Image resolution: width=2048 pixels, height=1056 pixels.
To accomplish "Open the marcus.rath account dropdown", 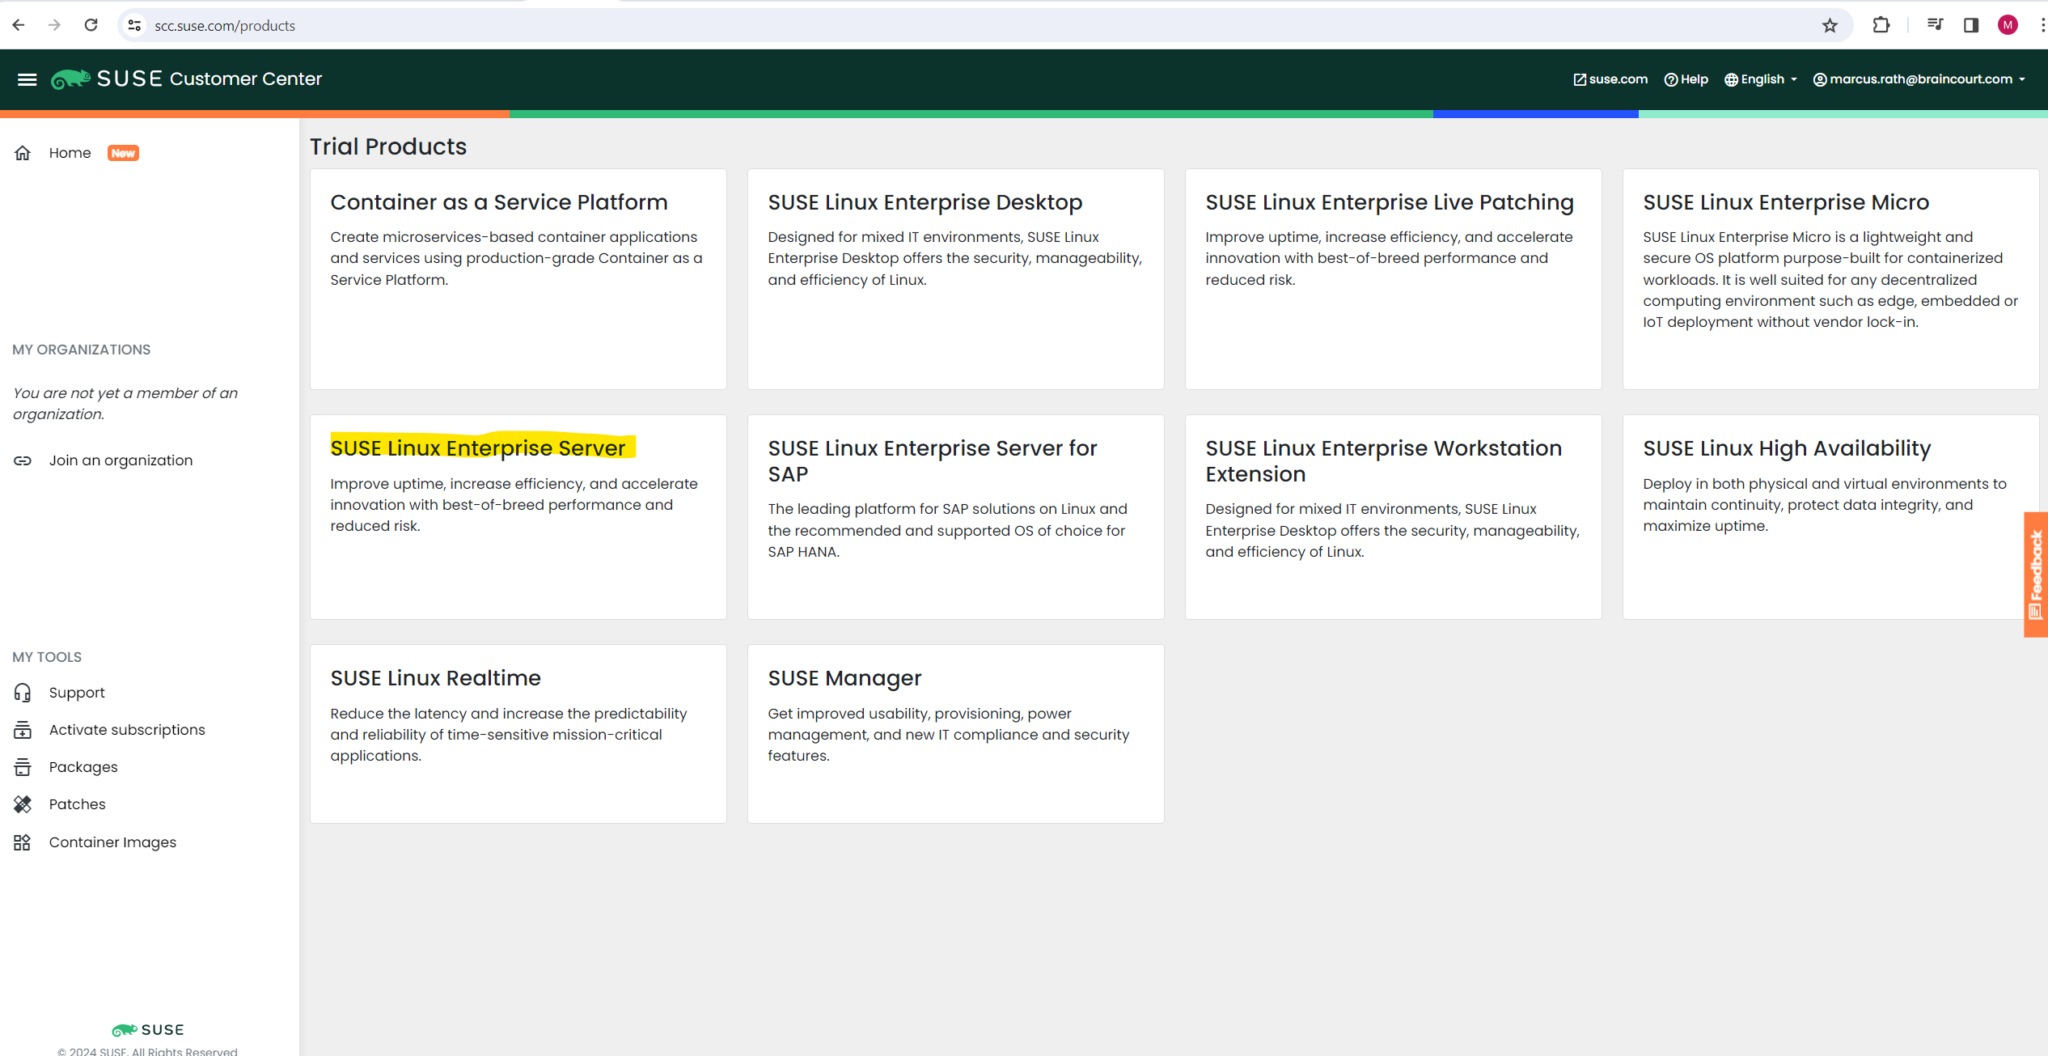I will 1920,79.
